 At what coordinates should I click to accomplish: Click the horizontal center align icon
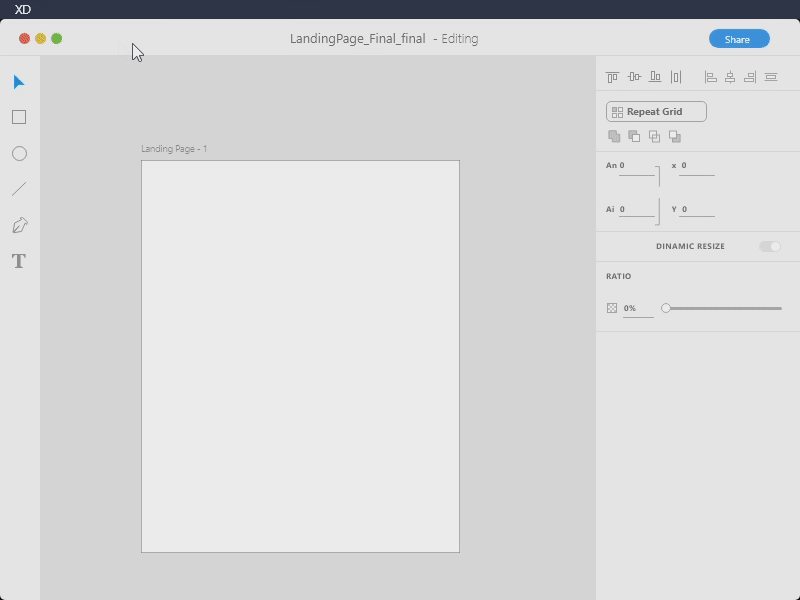[x=731, y=76]
